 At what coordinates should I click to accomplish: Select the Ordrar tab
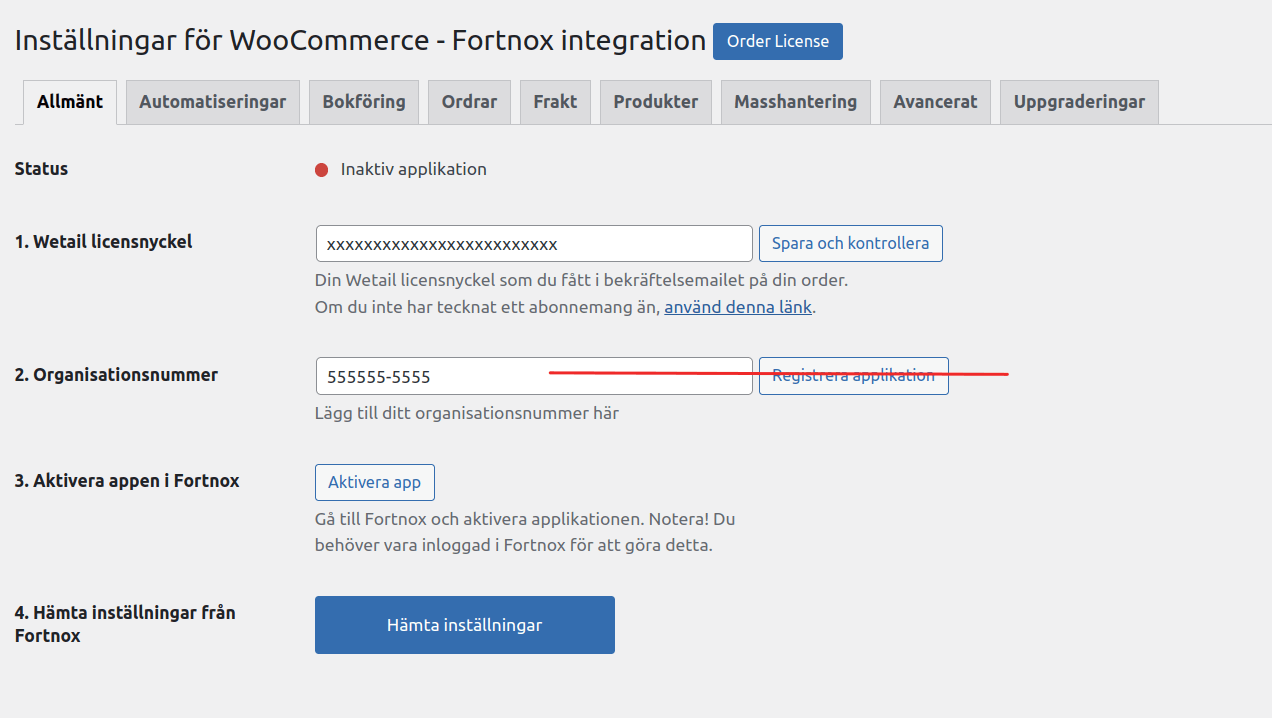point(469,102)
